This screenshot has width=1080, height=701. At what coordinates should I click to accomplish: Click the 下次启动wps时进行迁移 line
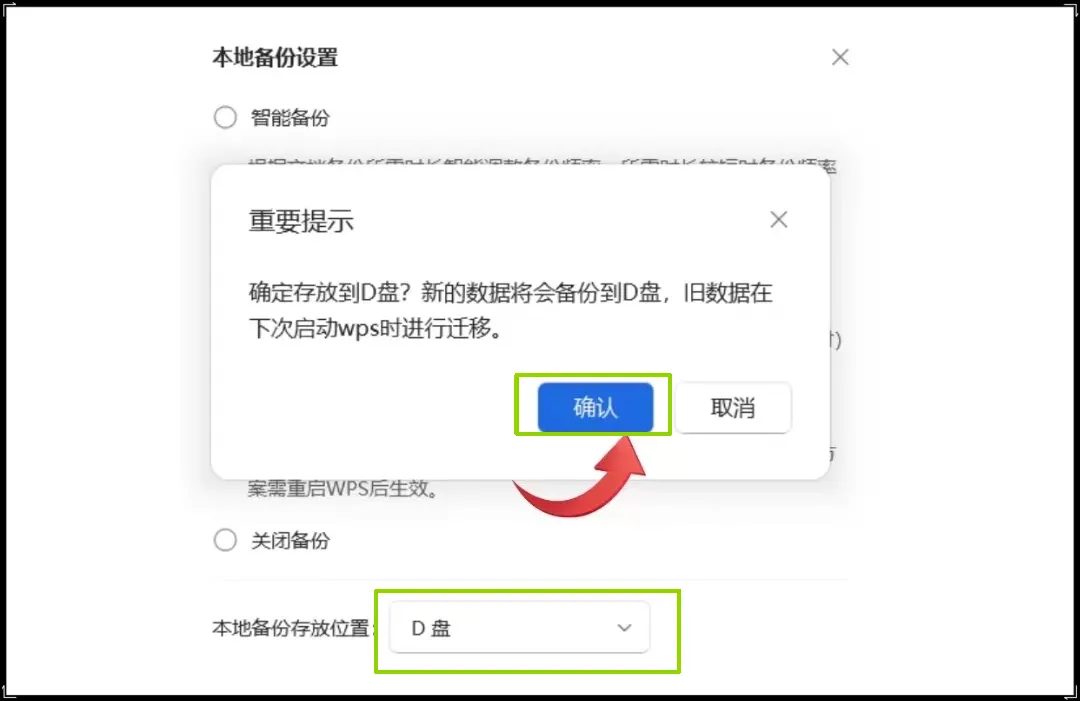375,328
